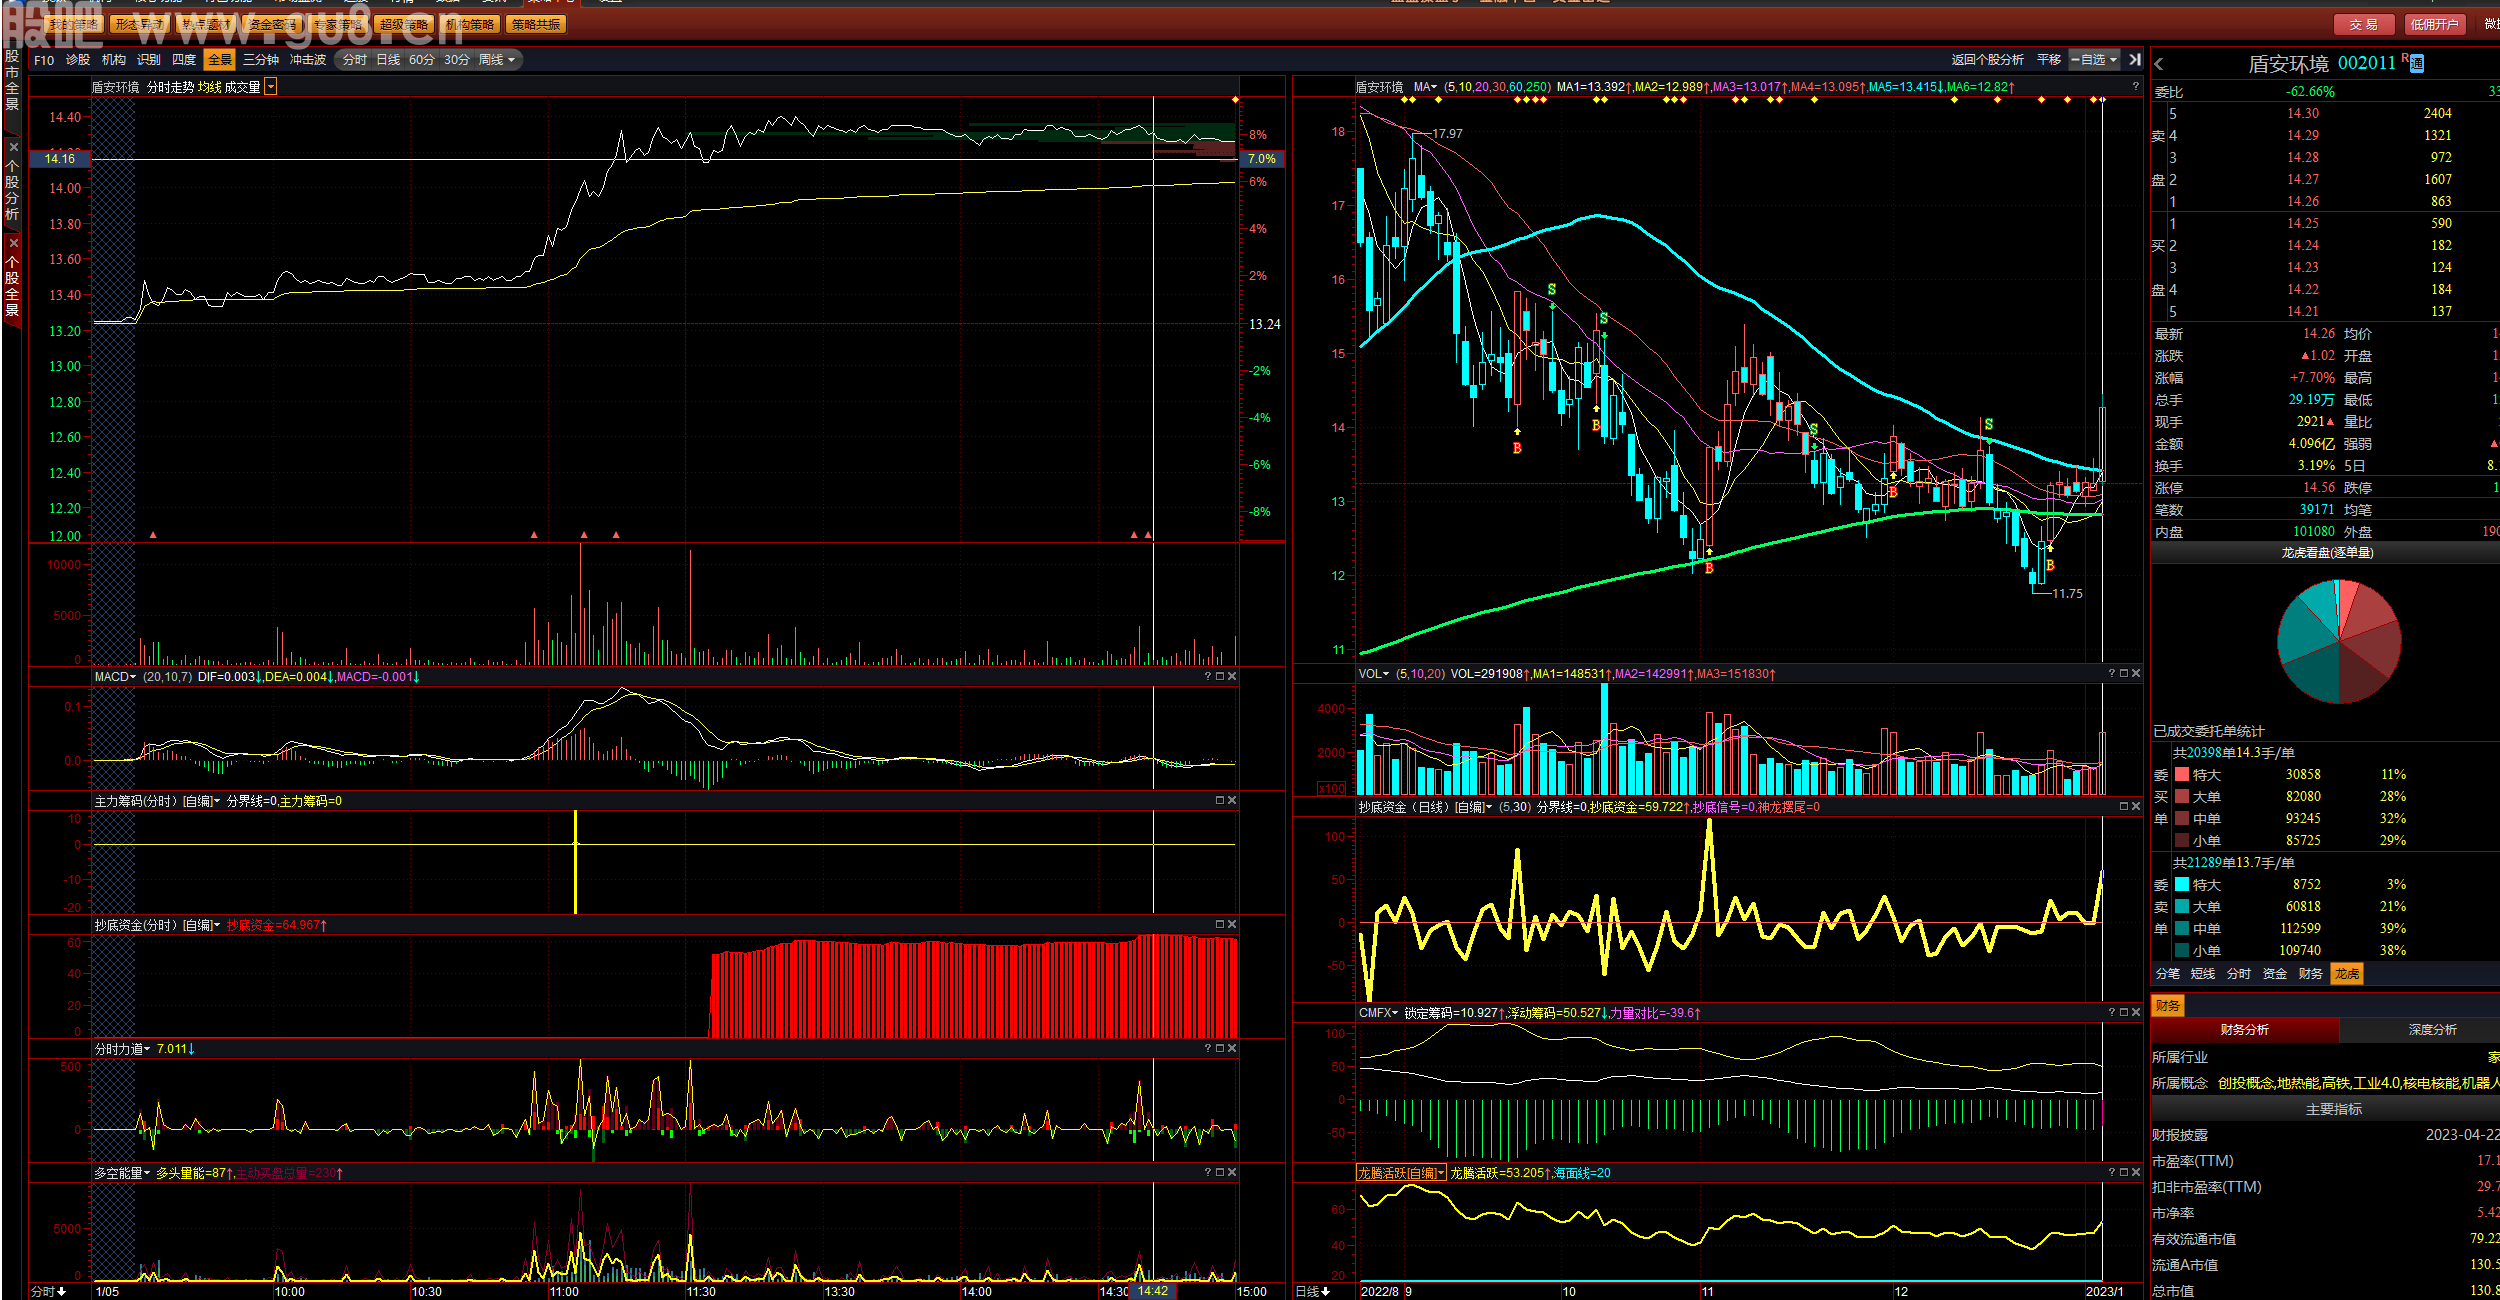Switch to the 30分 period view

point(457,60)
